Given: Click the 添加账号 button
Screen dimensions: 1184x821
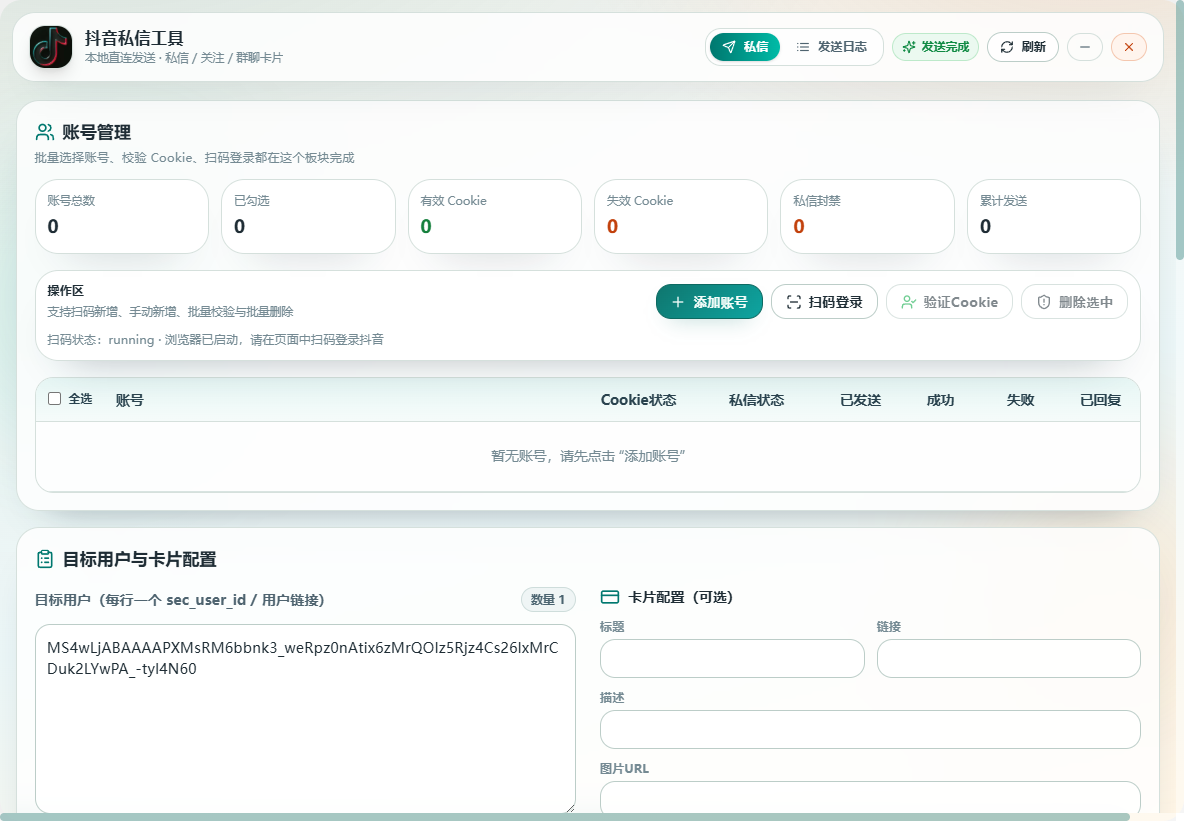Looking at the screenshot, I should click(709, 302).
